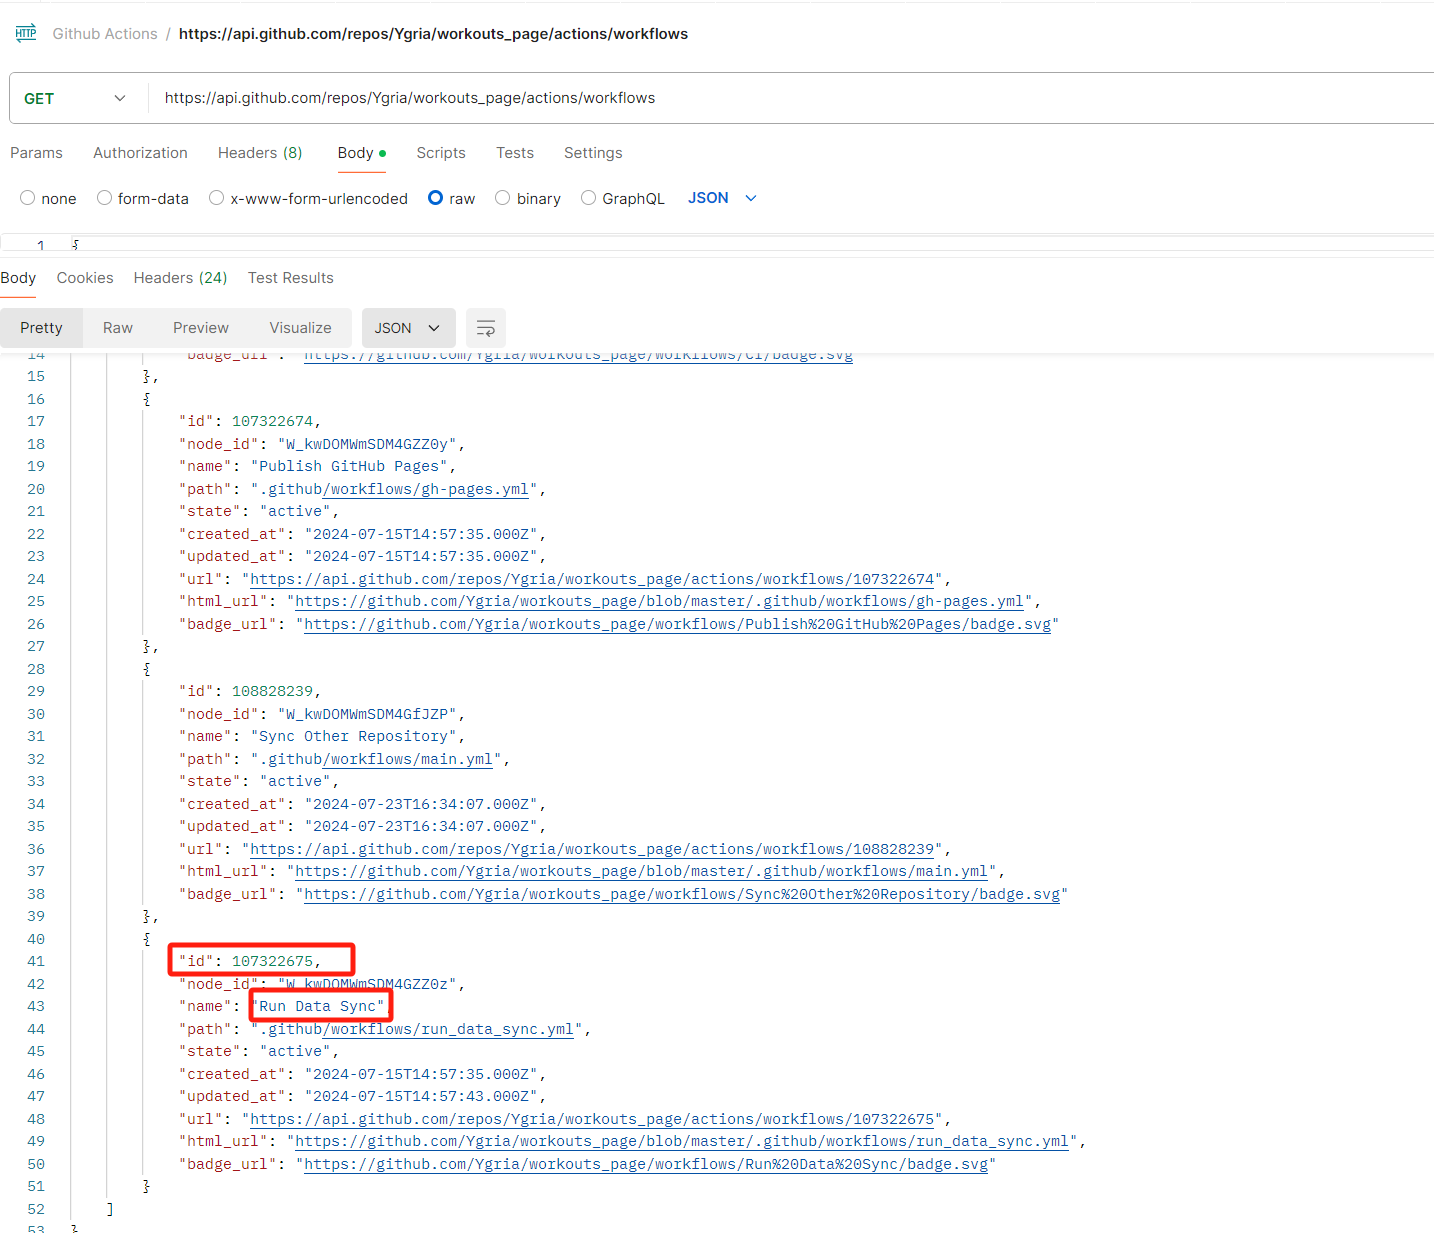
Task: Open the Params tab
Action: pyautogui.click(x=36, y=153)
